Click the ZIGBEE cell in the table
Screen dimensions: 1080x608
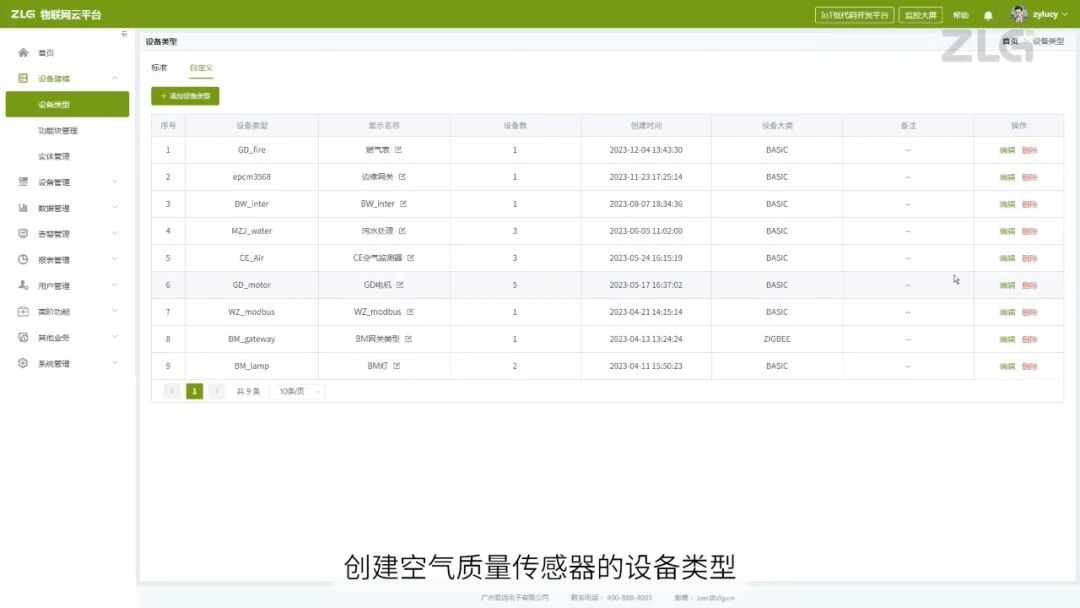(x=777, y=339)
